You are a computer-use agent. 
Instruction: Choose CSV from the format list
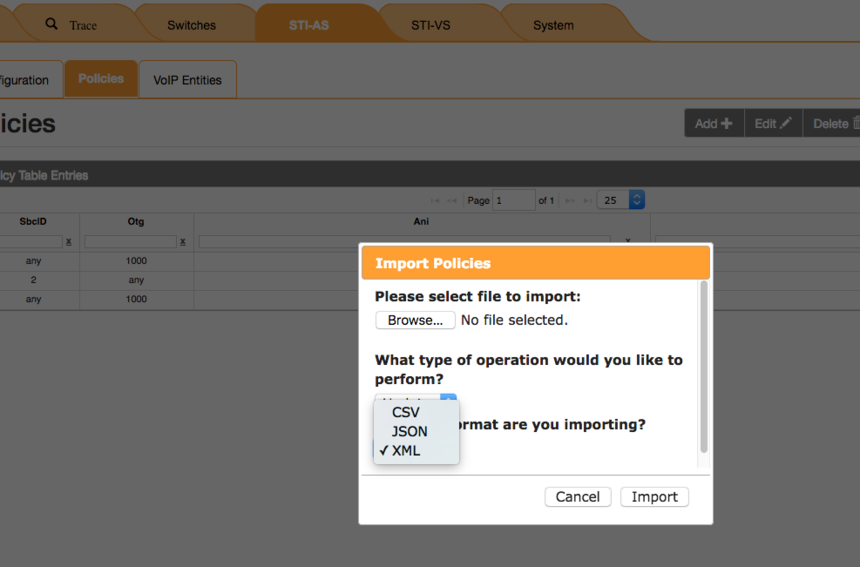click(x=406, y=412)
